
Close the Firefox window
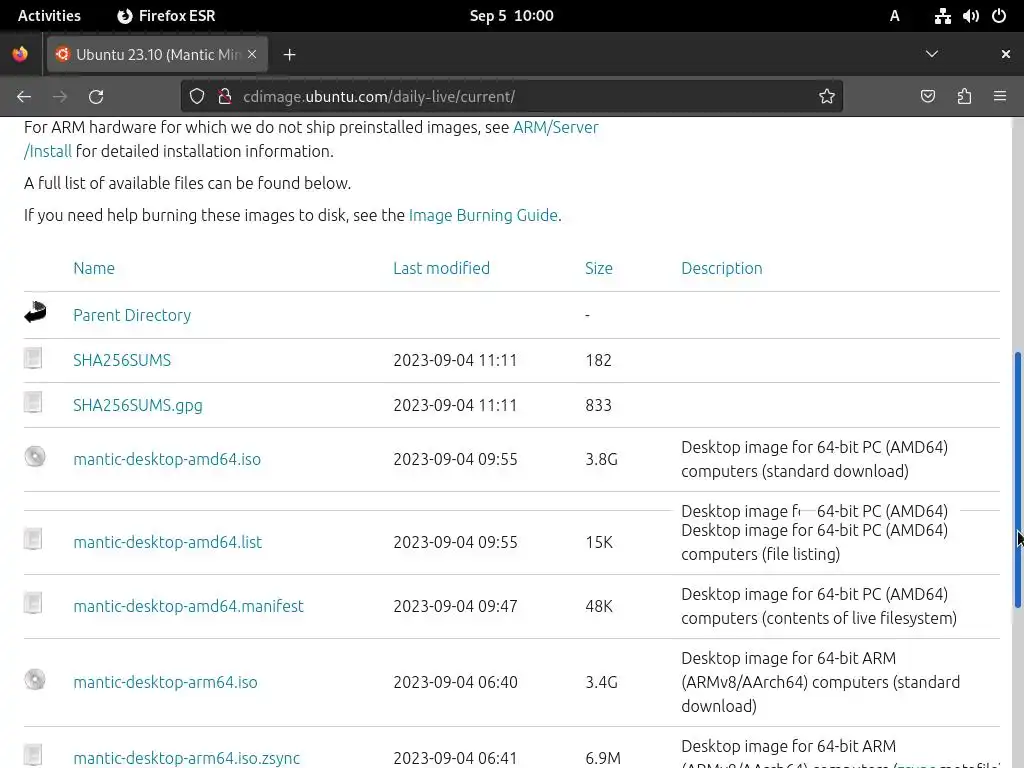point(1006,54)
